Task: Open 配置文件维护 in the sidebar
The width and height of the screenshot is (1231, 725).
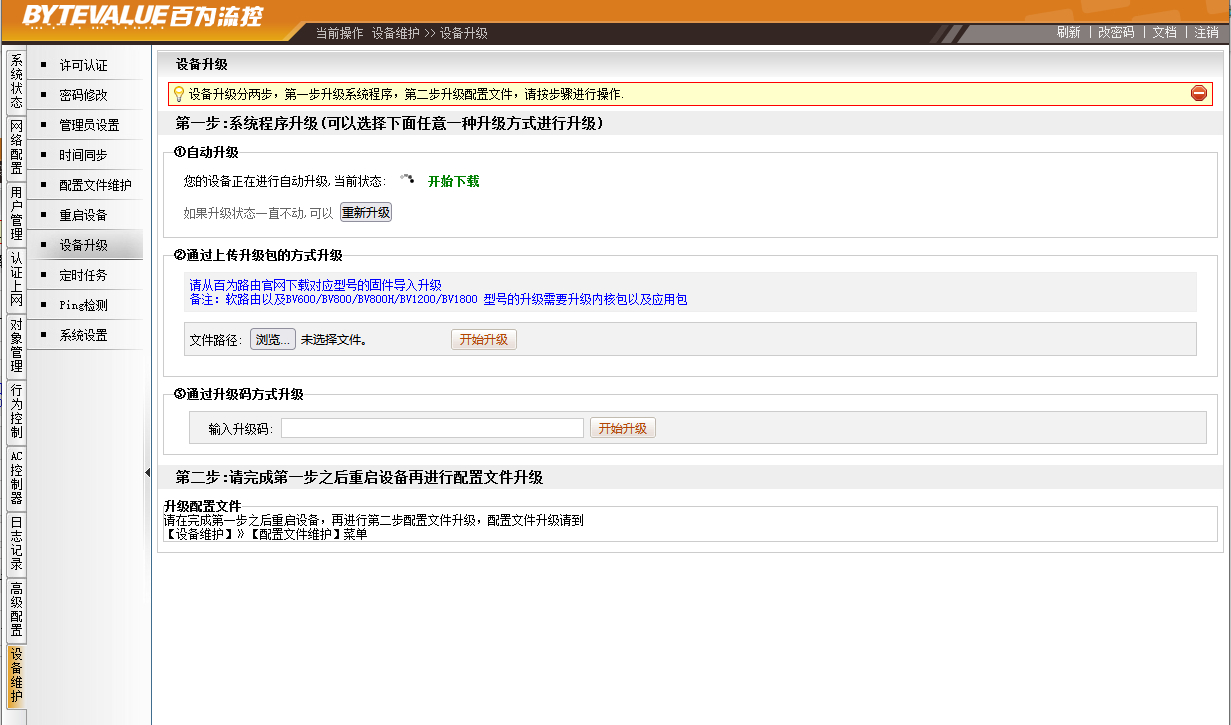Action: click(95, 185)
